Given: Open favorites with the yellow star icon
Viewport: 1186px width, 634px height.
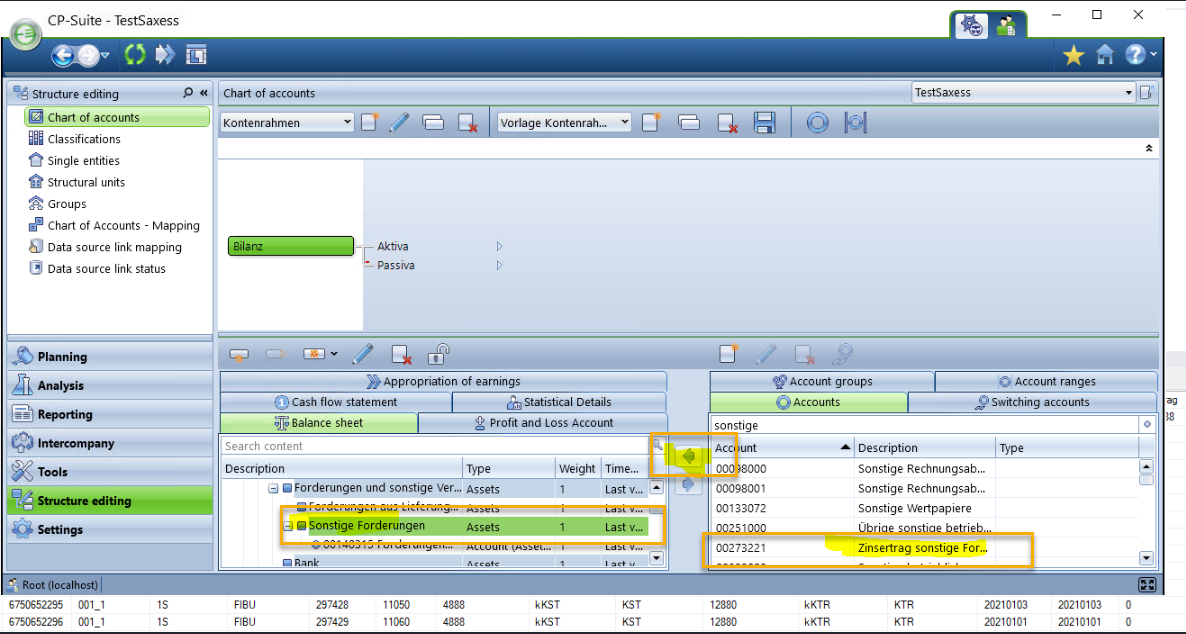Looking at the screenshot, I should [1073, 56].
